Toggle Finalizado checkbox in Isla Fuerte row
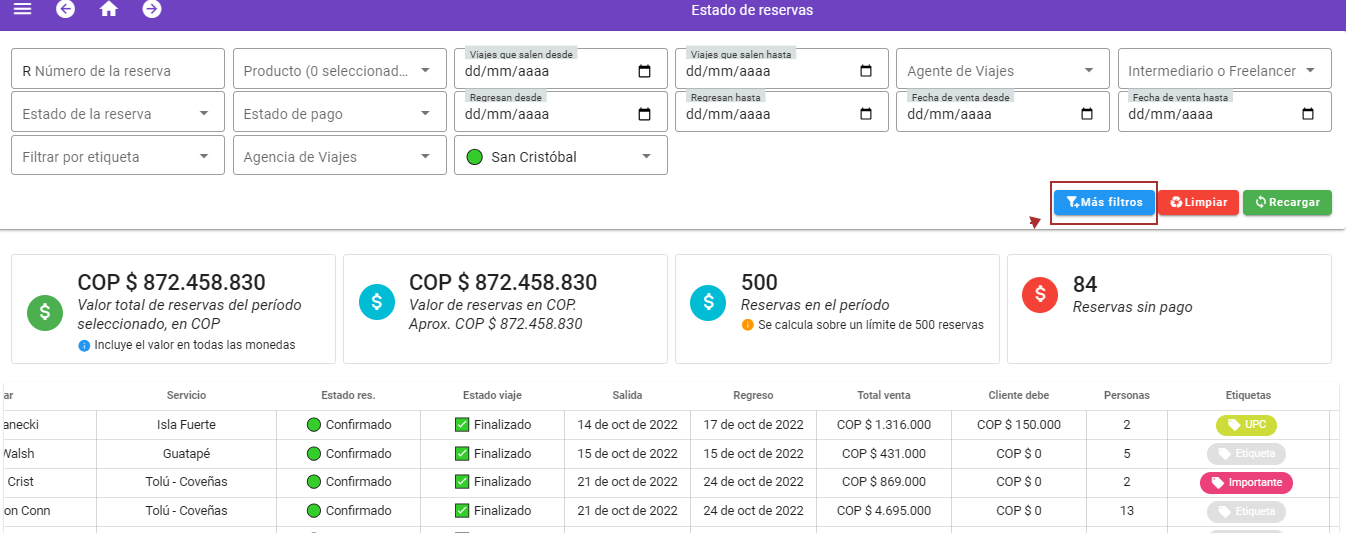Image resolution: width=1346 pixels, height=533 pixels. point(462,425)
